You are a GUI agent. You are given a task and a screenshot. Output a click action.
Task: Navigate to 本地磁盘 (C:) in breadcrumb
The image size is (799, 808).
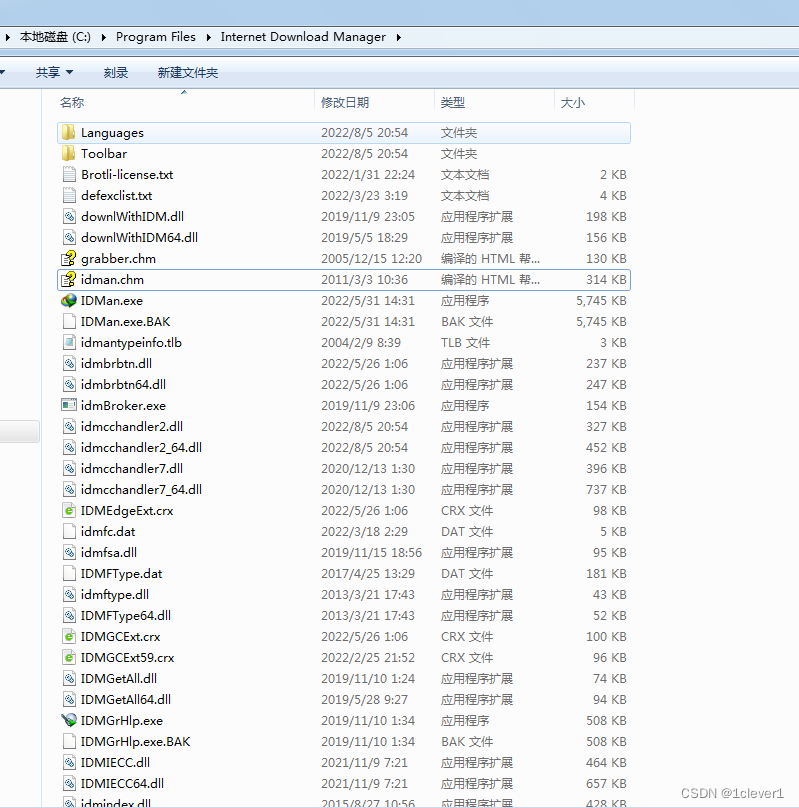[55, 37]
